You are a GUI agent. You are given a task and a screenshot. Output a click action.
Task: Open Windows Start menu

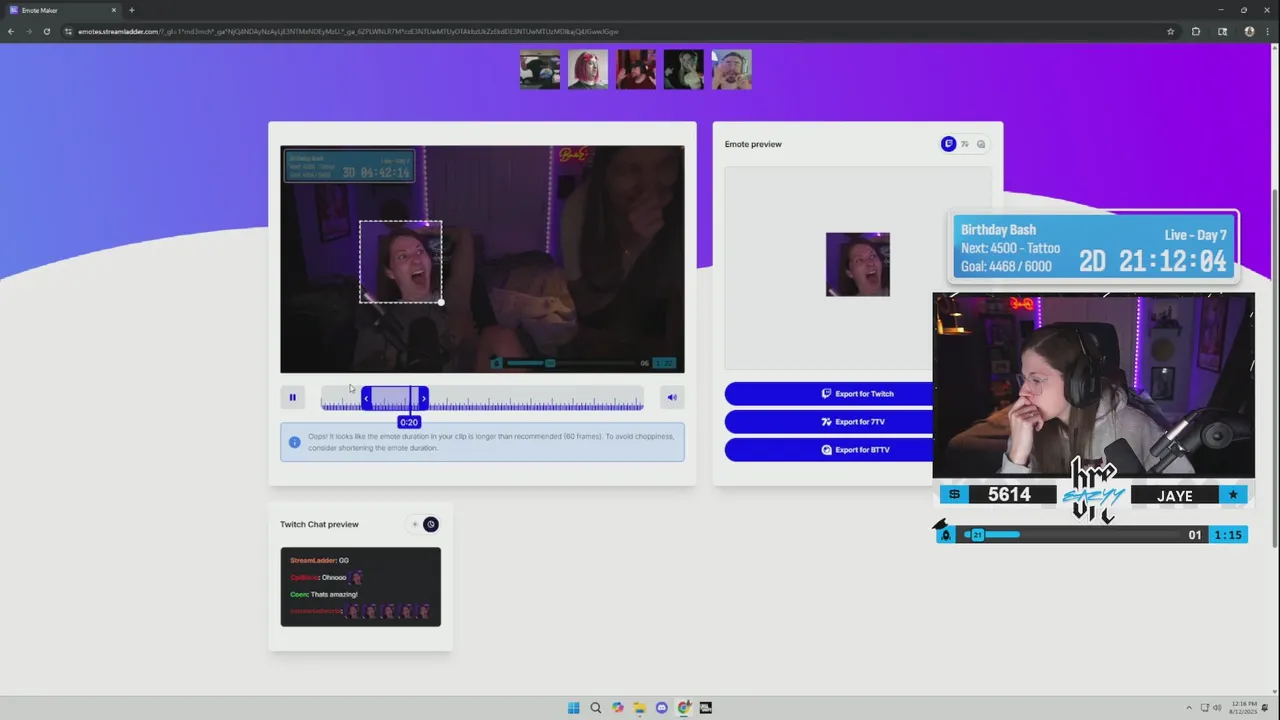pyautogui.click(x=573, y=708)
